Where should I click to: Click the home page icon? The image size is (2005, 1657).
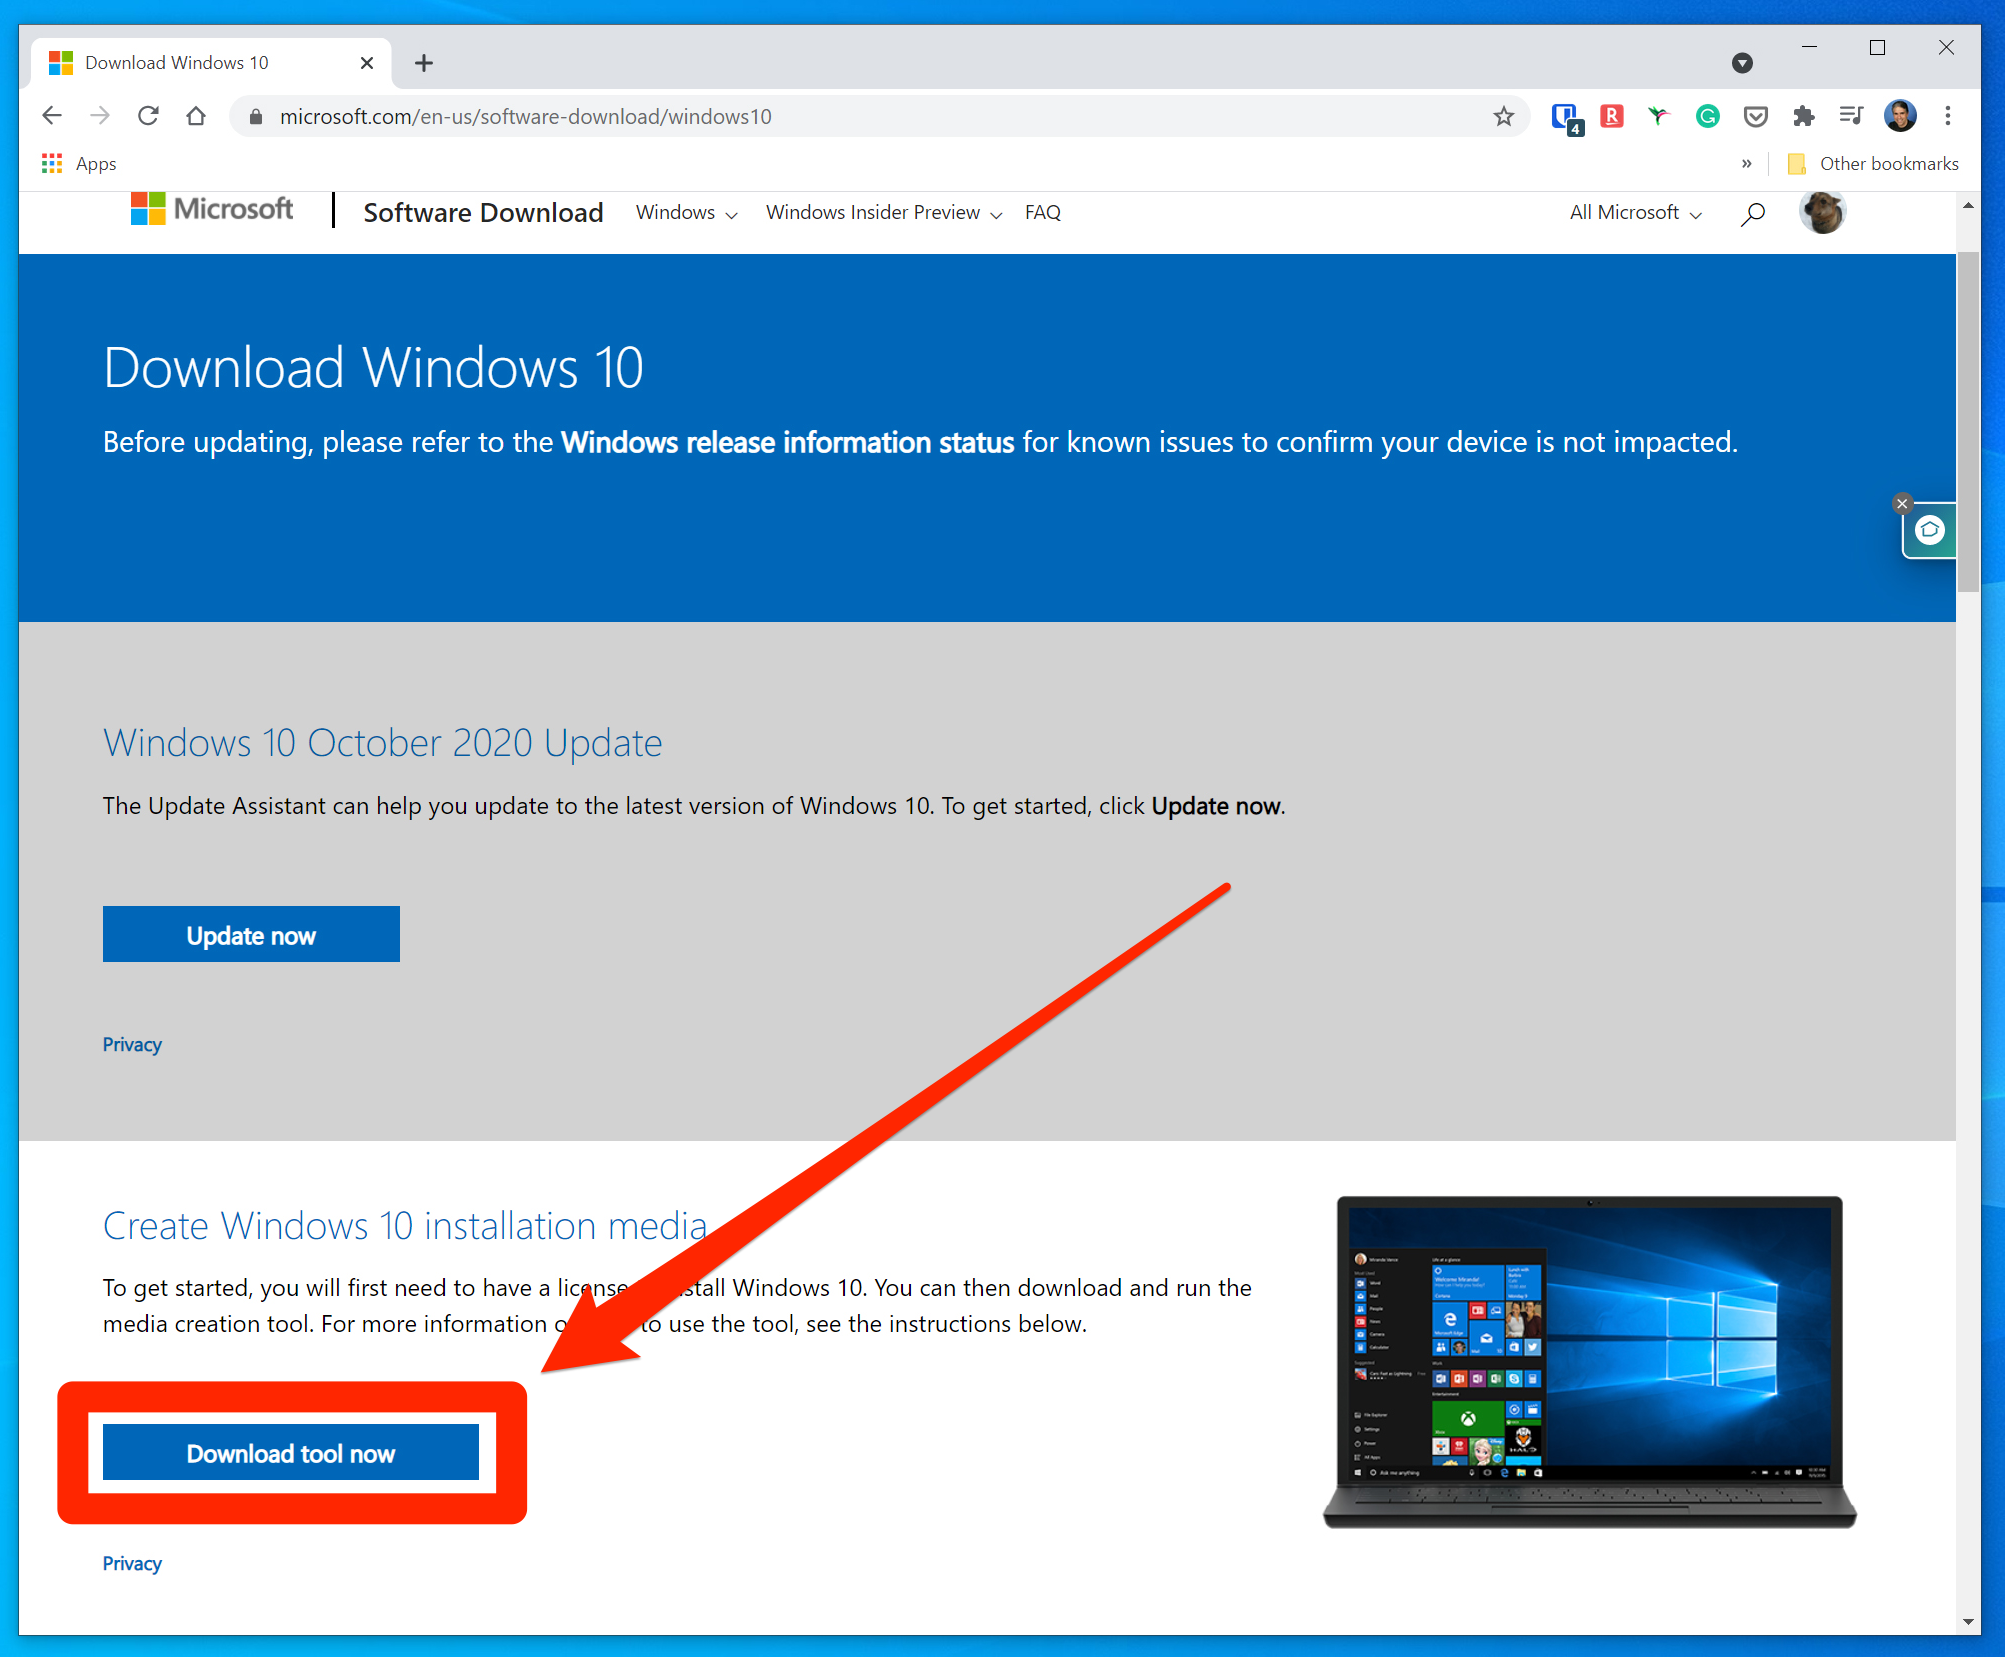coord(197,117)
